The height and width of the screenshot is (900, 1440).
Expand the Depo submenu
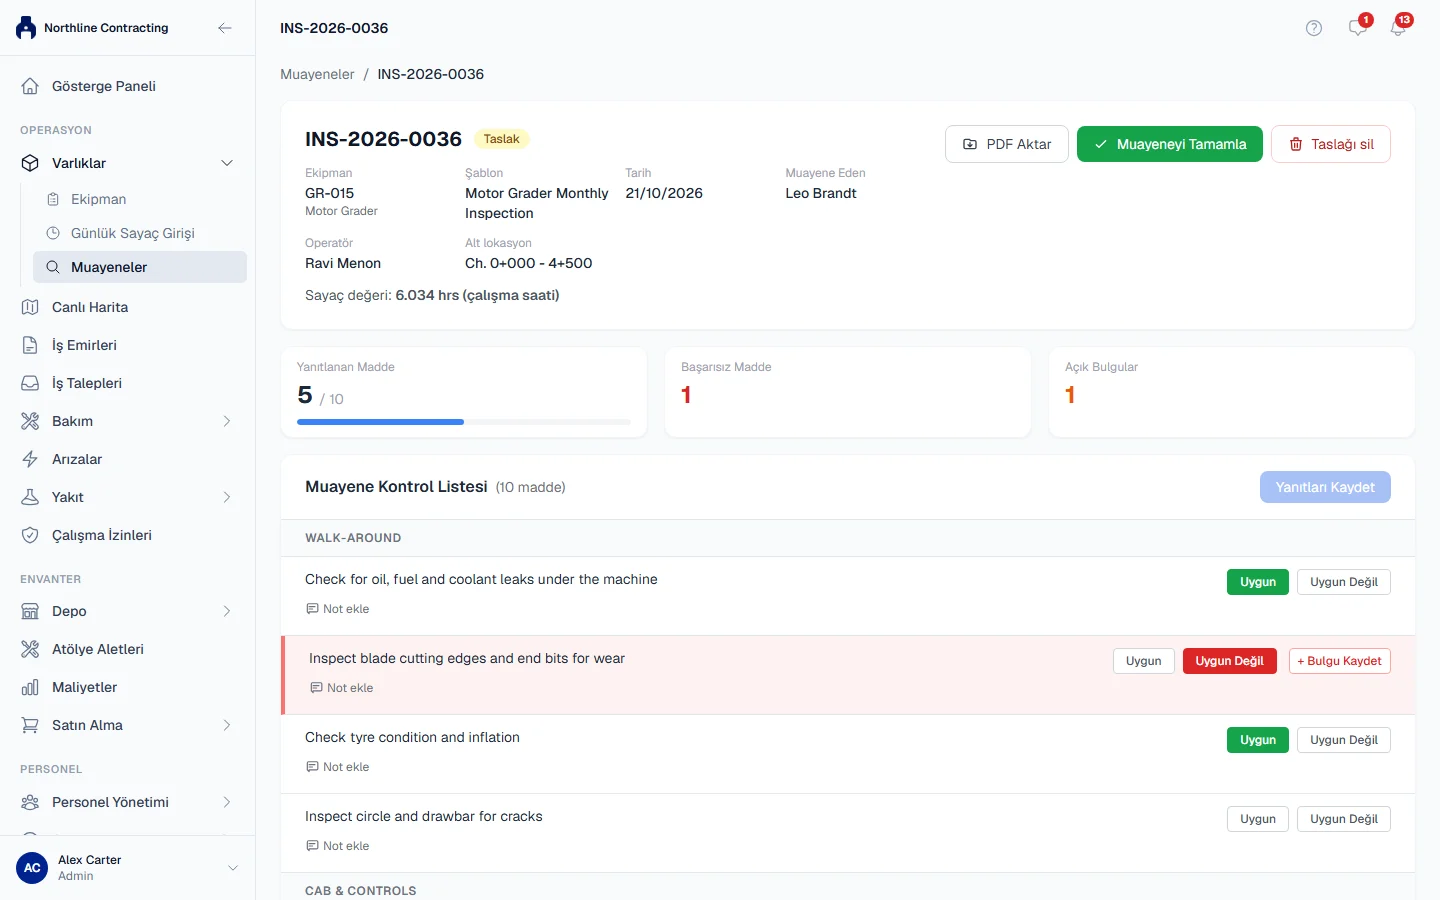point(227,611)
